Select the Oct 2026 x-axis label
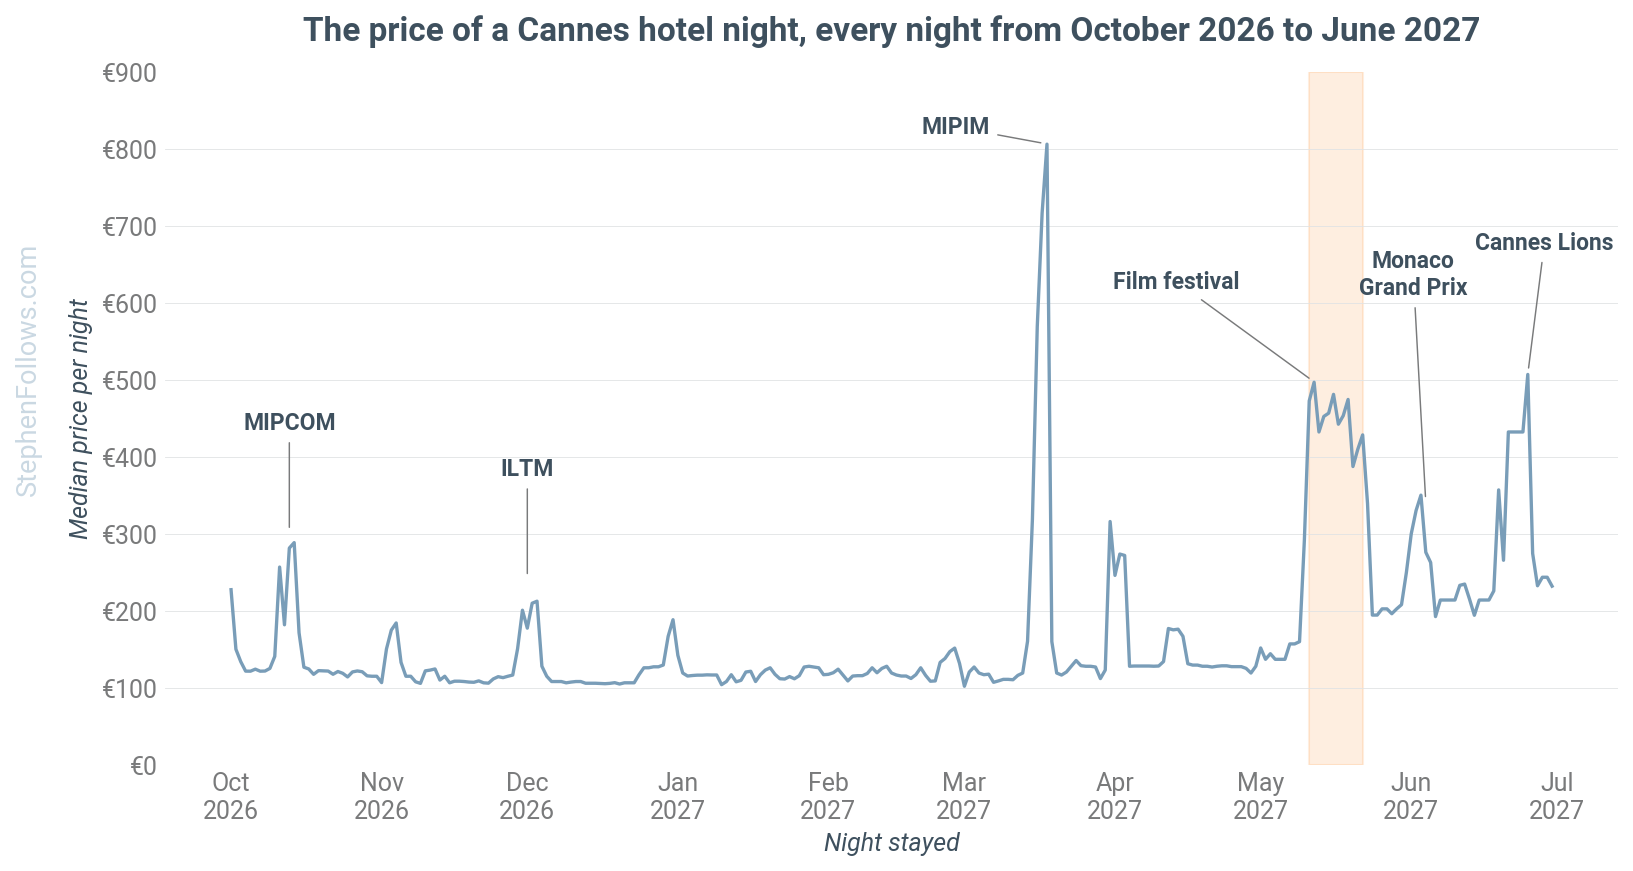Image resolution: width=1633 pixels, height=871 pixels. pos(231,796)
